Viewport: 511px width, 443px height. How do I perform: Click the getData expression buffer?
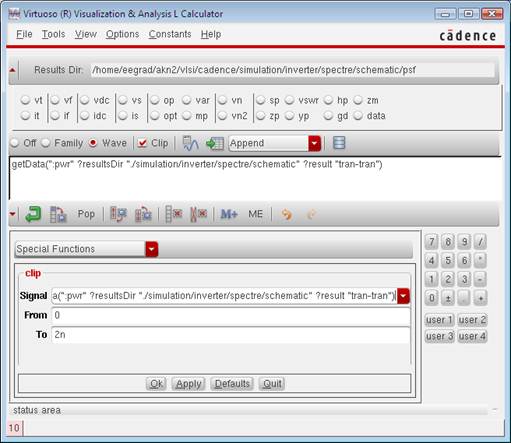(x=255, y=178)
